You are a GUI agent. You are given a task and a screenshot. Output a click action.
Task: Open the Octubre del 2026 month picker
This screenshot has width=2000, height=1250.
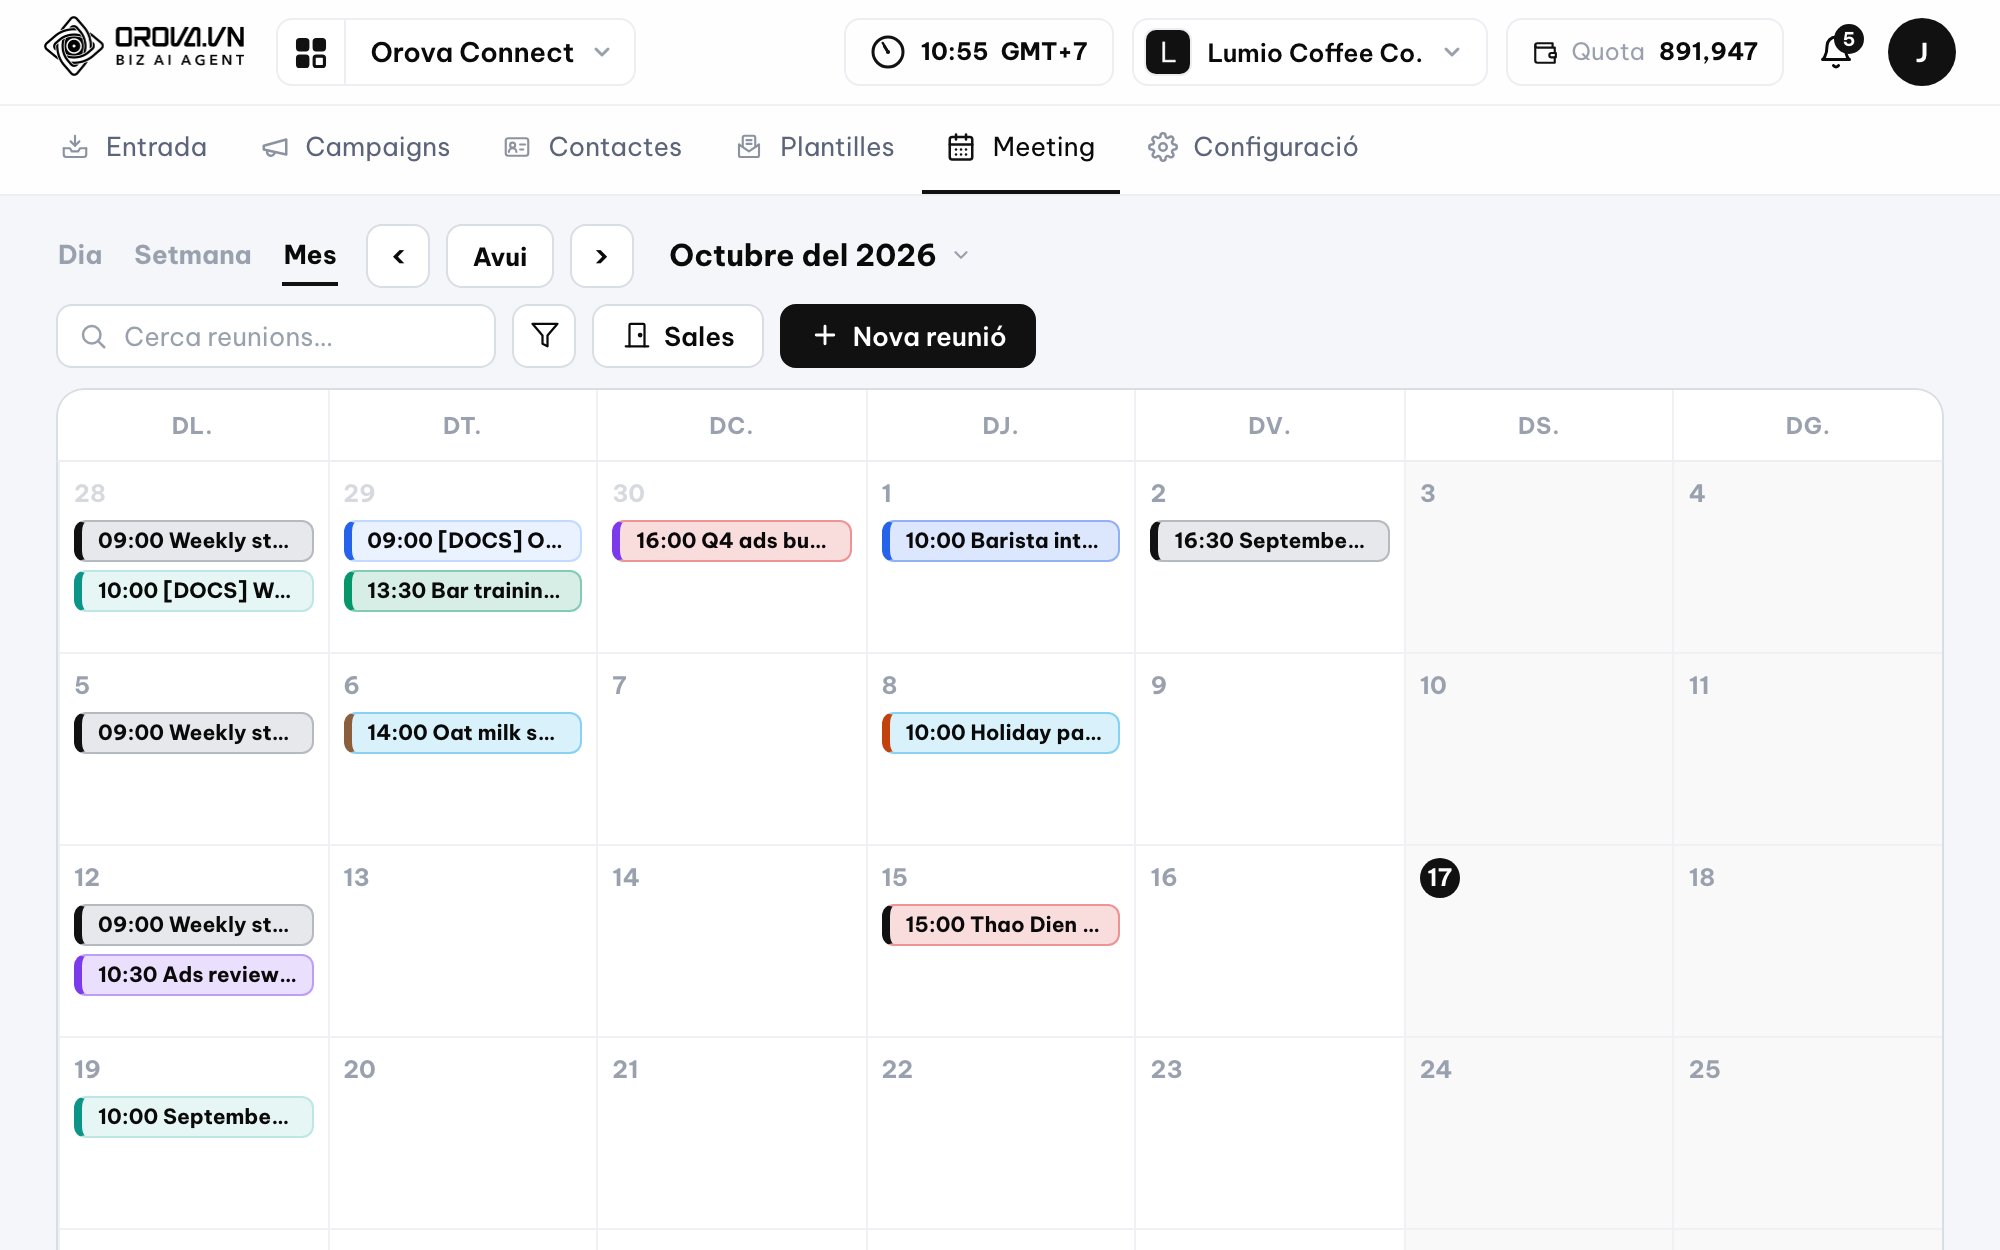pos(819,255)
